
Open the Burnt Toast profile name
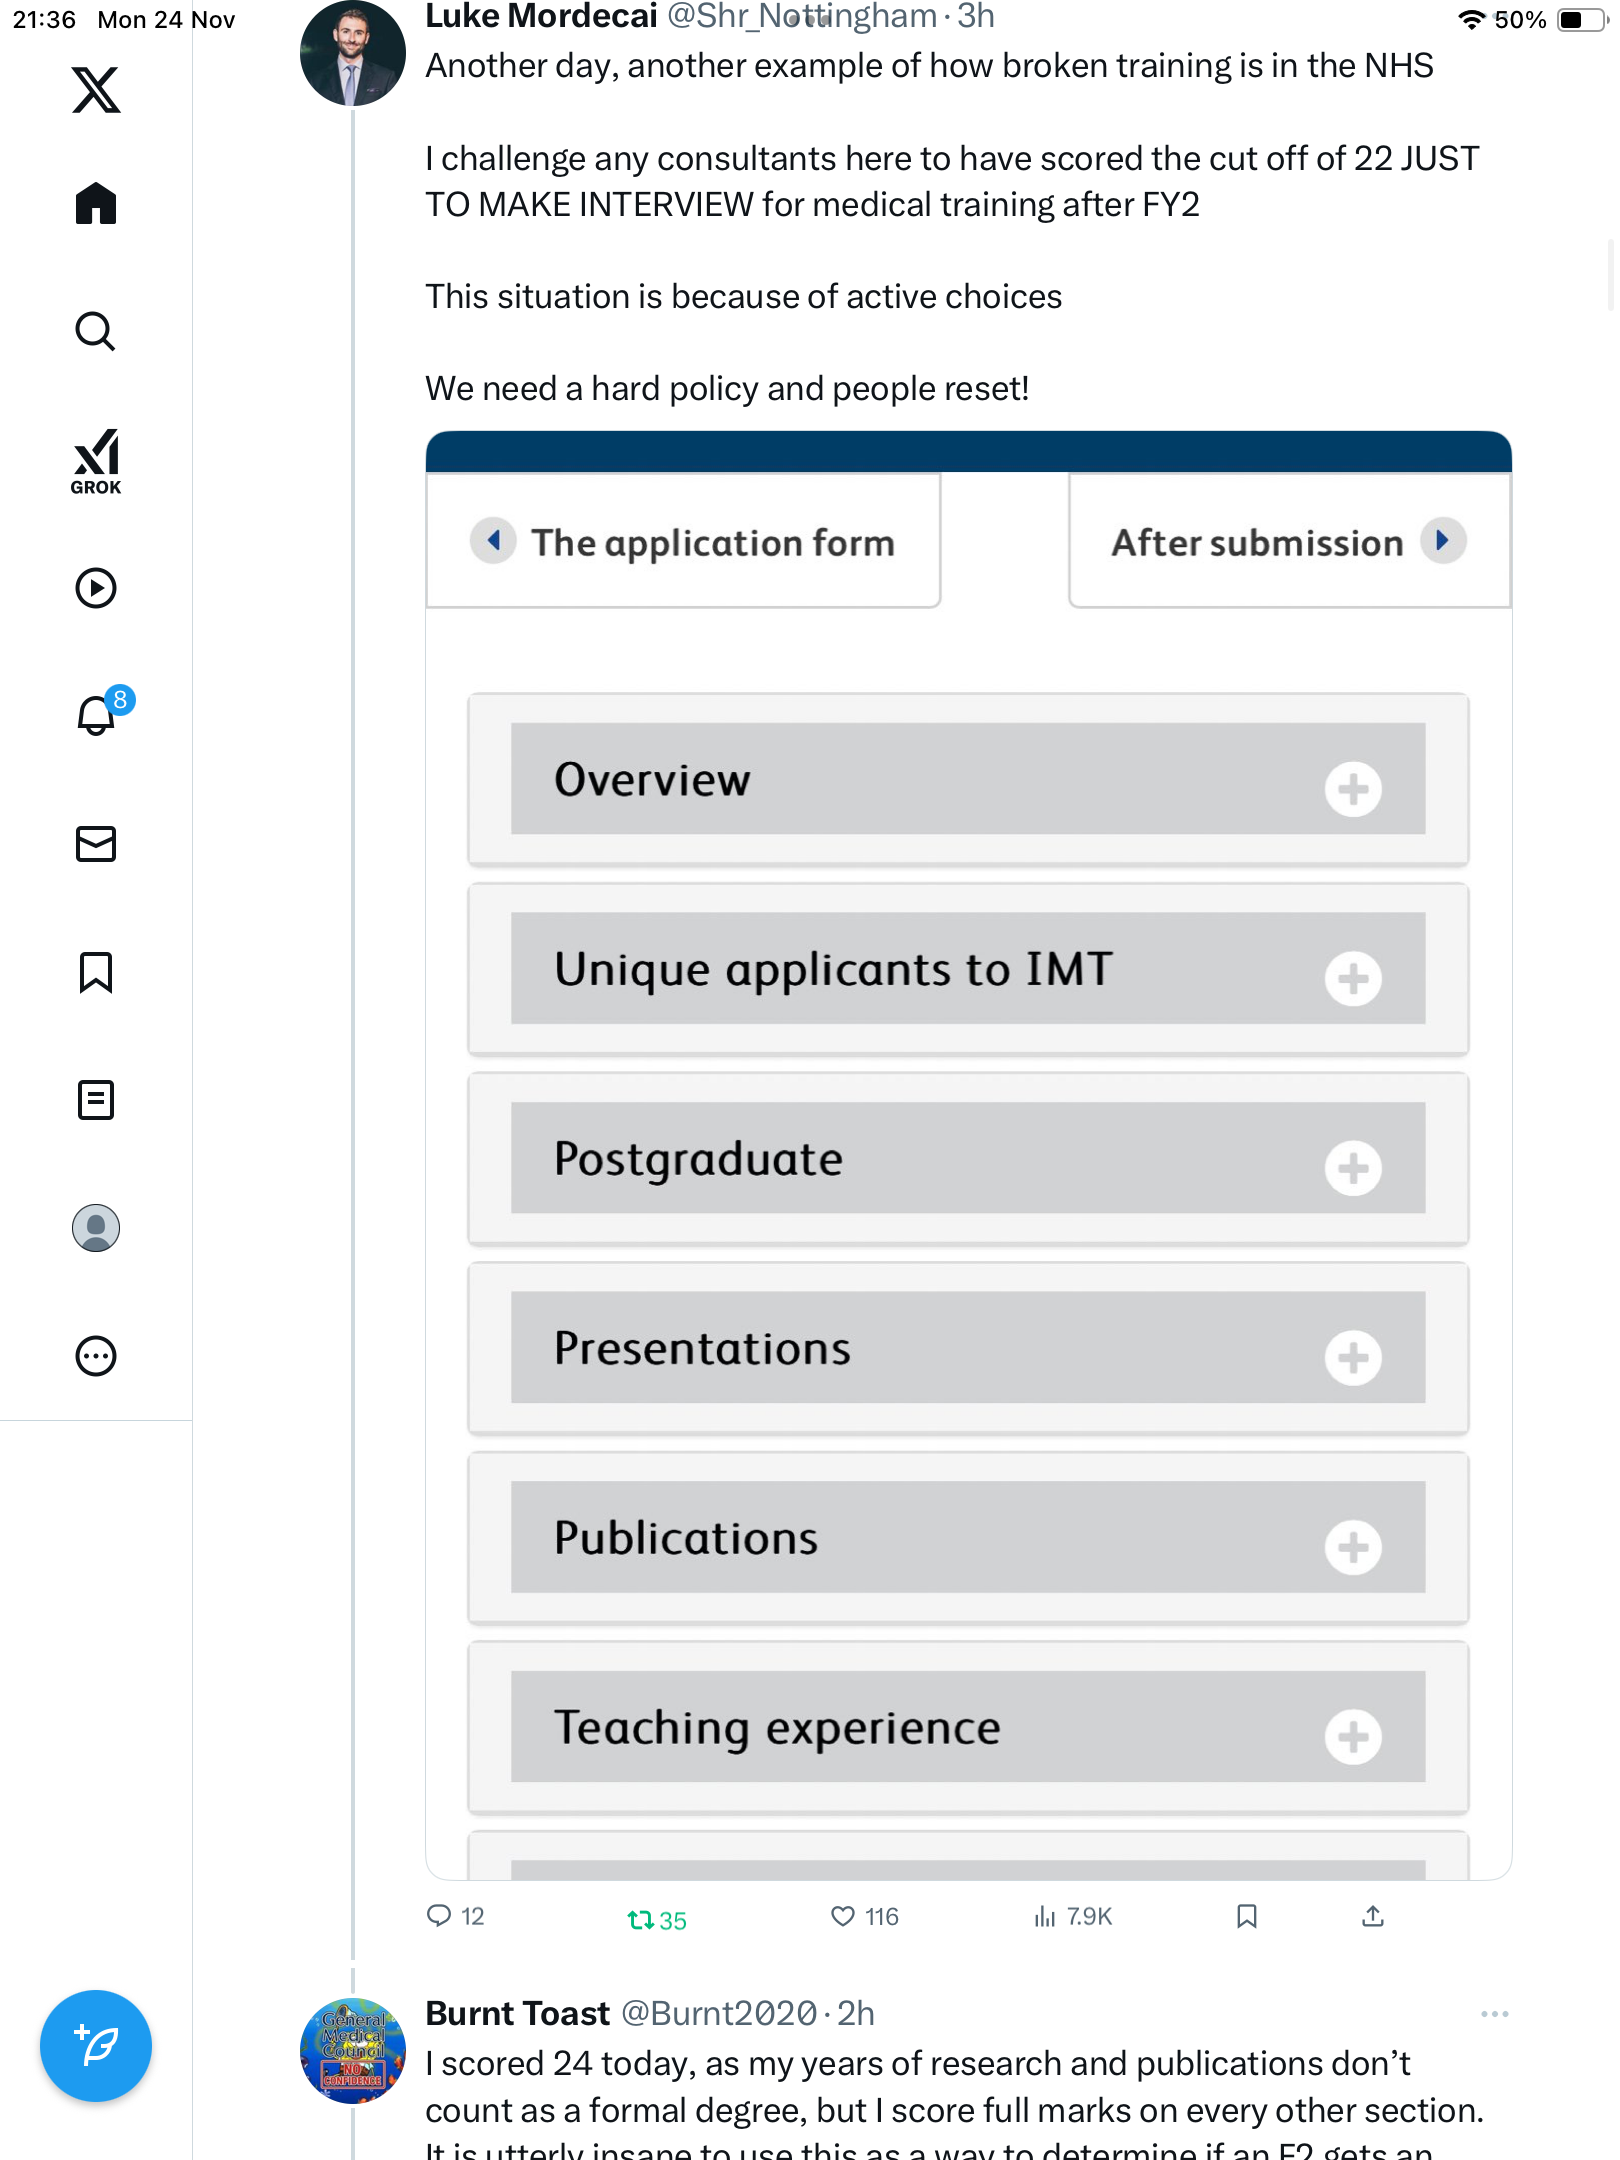[517, 2013]
